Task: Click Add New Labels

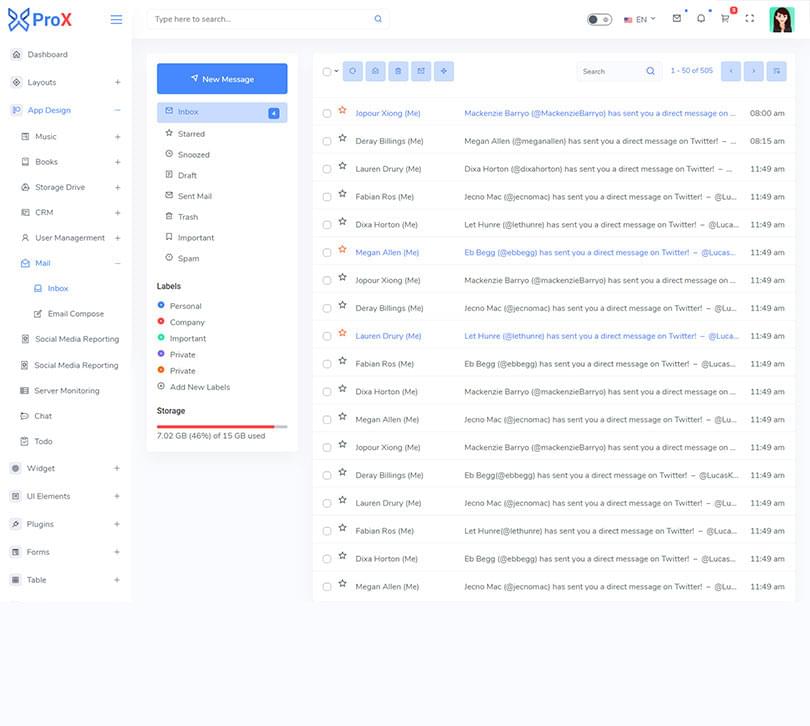Action: [x=199, y=387]
